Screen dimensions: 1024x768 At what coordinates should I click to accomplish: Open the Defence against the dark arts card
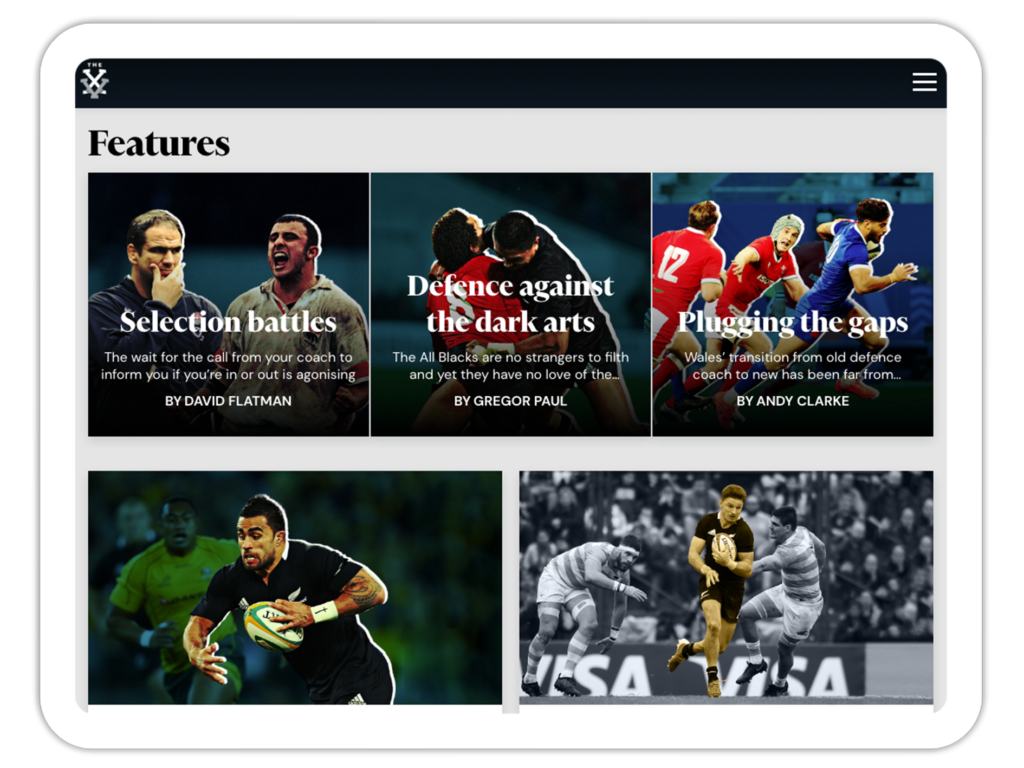pyautogui.click(x=511, y=304)
